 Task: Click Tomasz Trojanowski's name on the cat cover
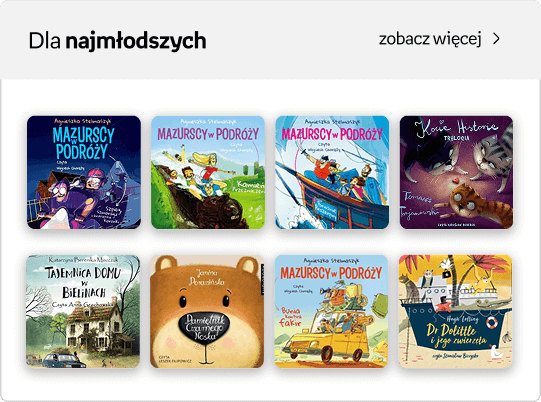(x=419, y=205)
